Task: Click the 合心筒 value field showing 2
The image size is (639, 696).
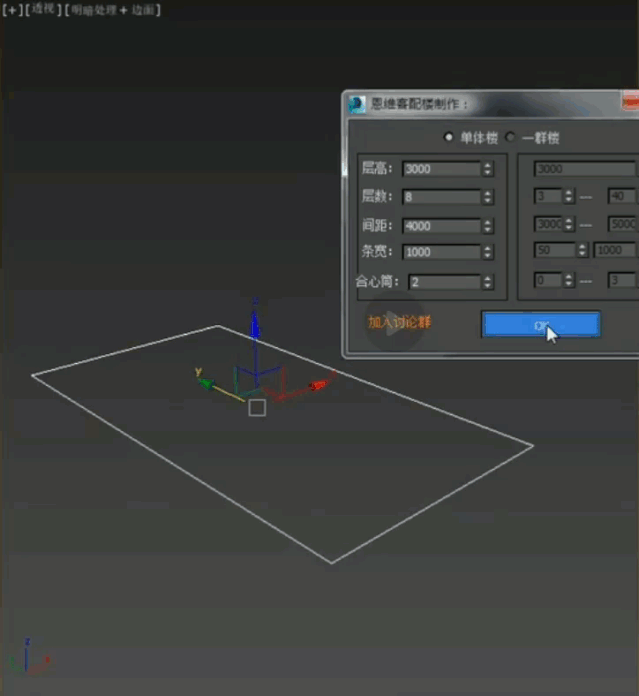Action: pyautogui.click(x=445, y=282)
